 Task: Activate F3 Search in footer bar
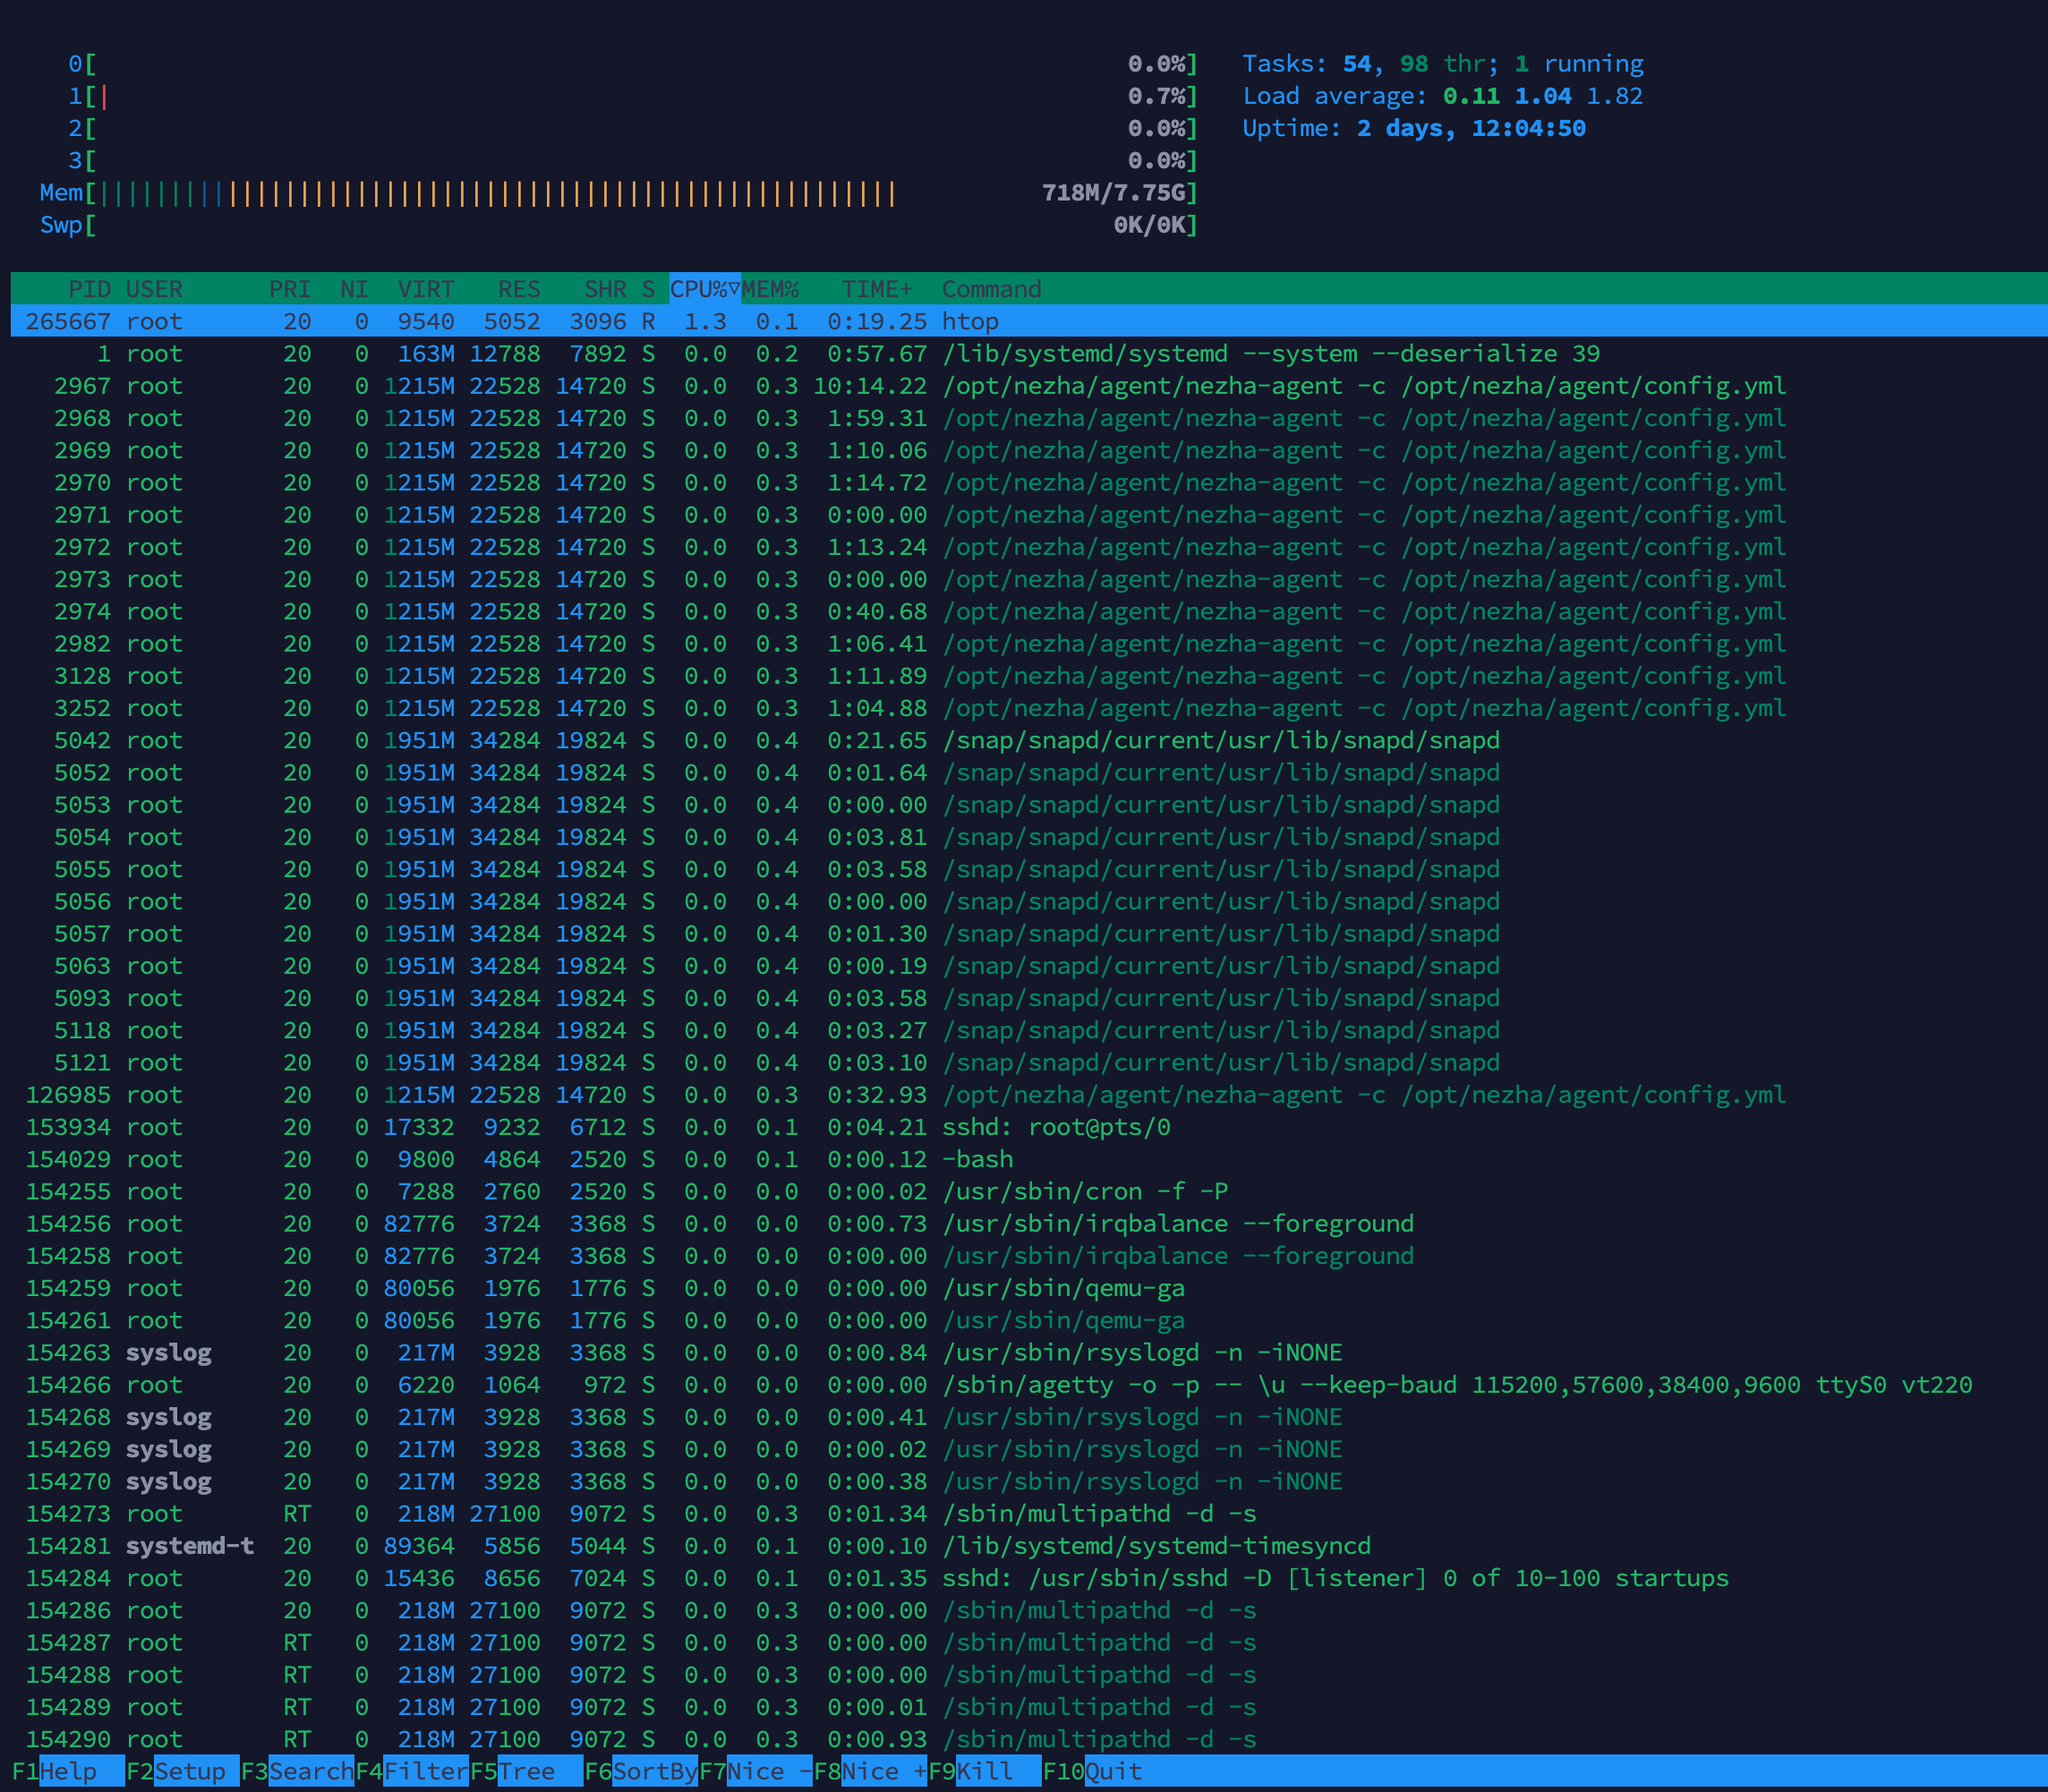[308, 1771]
